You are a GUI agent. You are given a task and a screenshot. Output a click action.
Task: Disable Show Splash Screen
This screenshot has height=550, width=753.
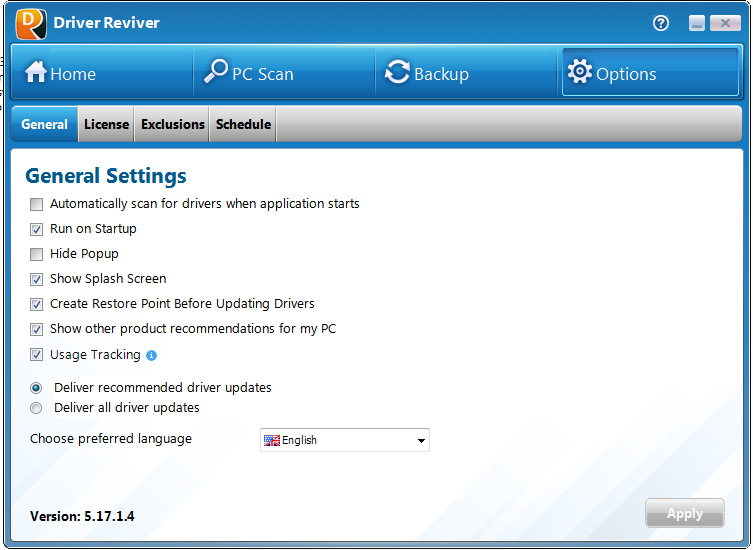36,279
